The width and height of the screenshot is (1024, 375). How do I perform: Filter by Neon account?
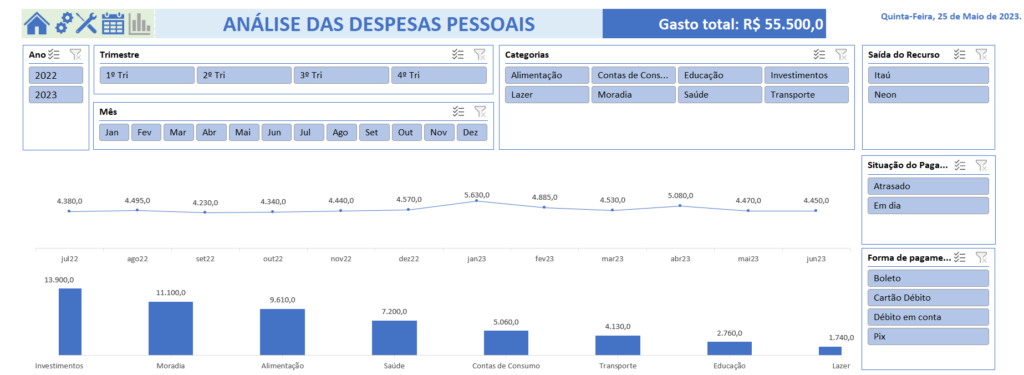tap(928, 95)
